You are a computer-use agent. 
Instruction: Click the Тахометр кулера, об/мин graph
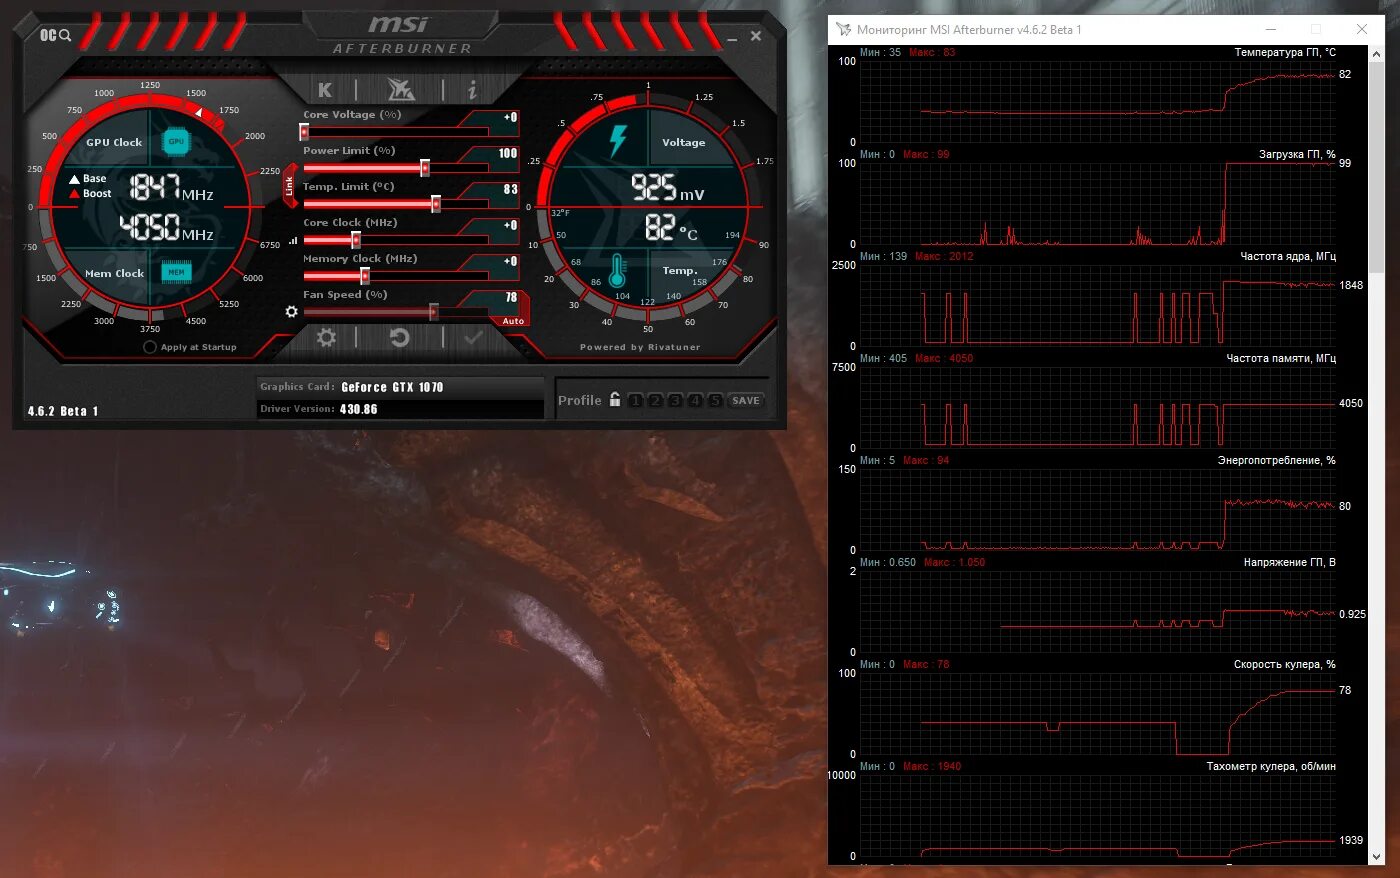[x=1097, y=815]
